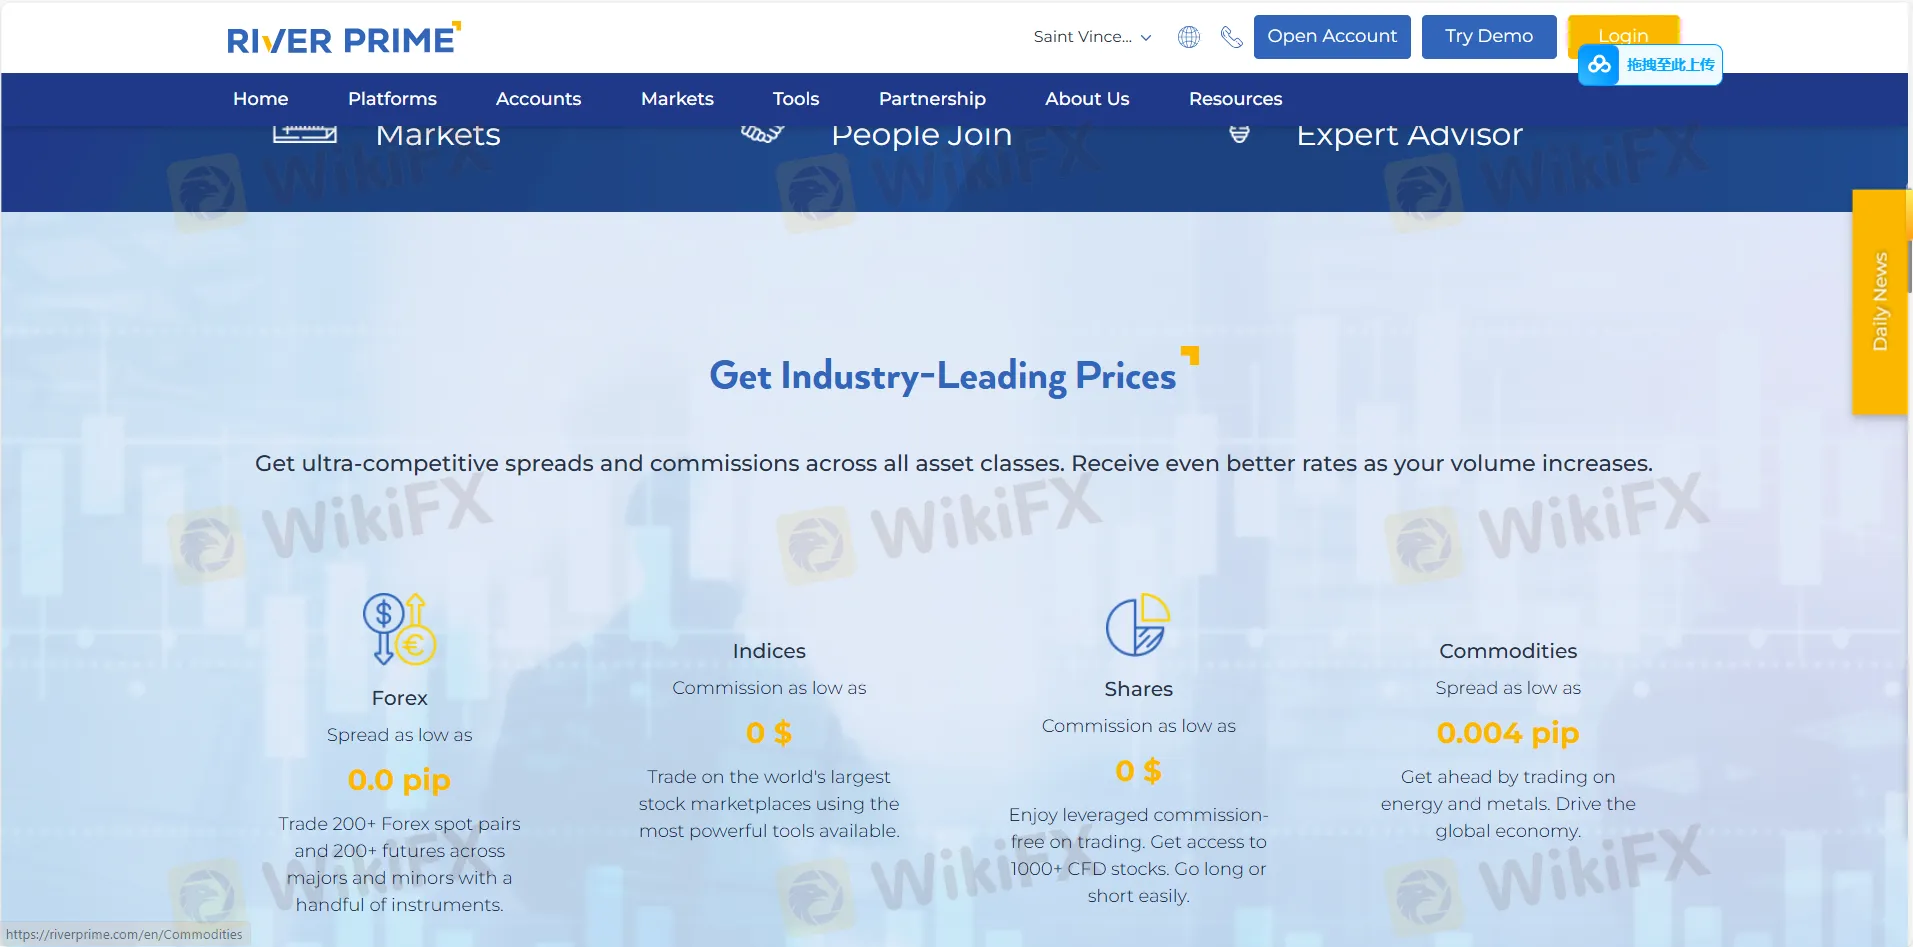Open the Daily News side tab
This screenshot has height=947, width=1913.
tap(1879, 301)
